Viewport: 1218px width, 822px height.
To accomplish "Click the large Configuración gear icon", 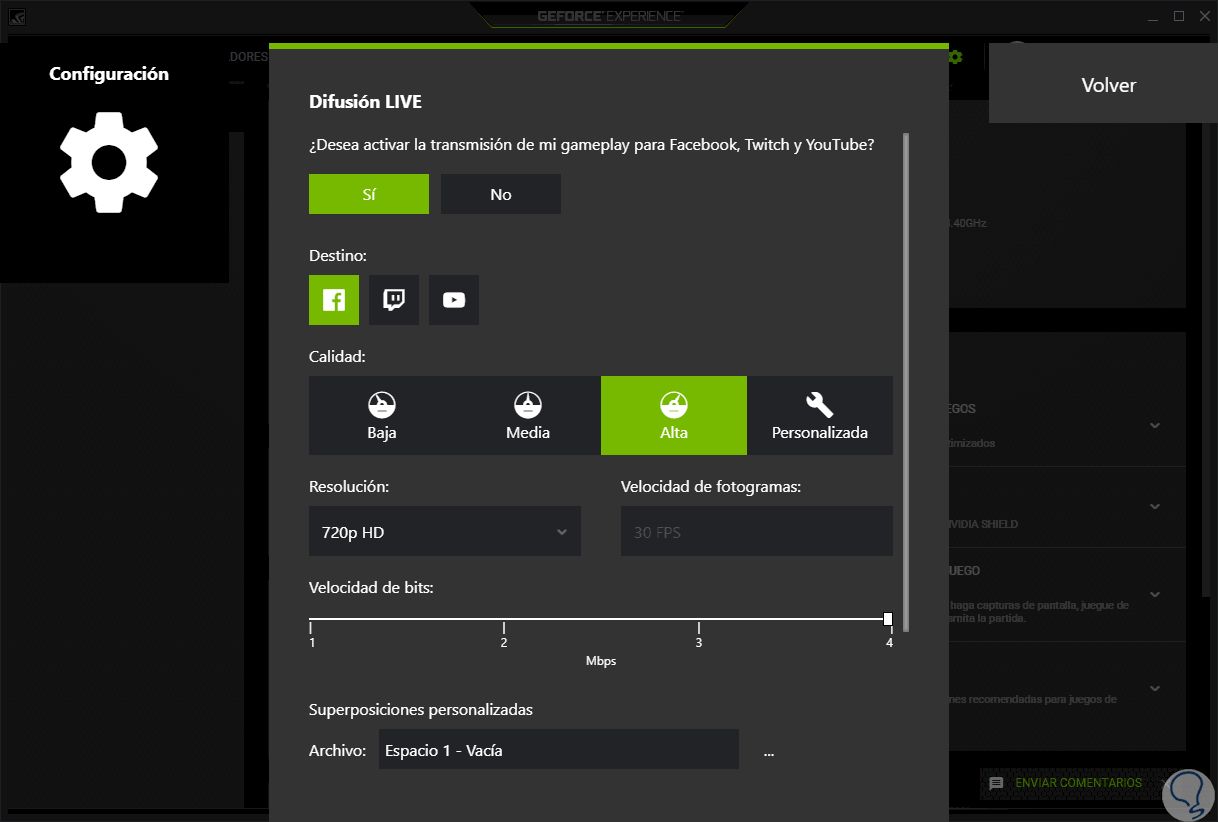I will [109, 162].
